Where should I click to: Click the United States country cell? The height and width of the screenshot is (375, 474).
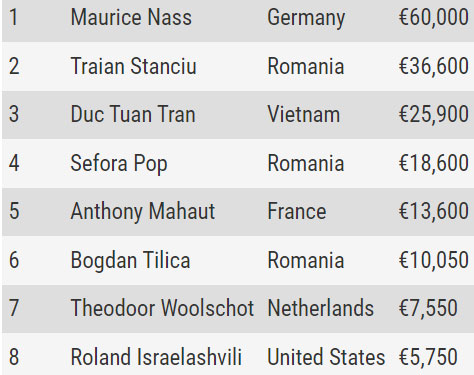326,357
